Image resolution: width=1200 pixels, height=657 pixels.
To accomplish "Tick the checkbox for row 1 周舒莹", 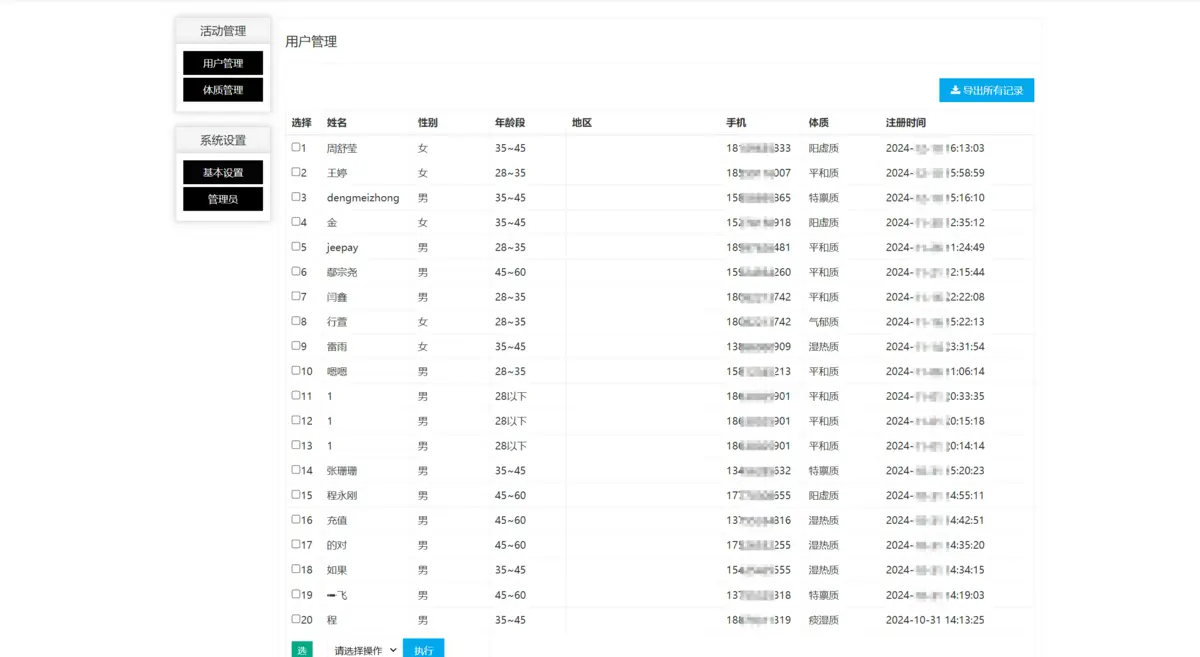I will pyautogui.click(x=296, y=147).
